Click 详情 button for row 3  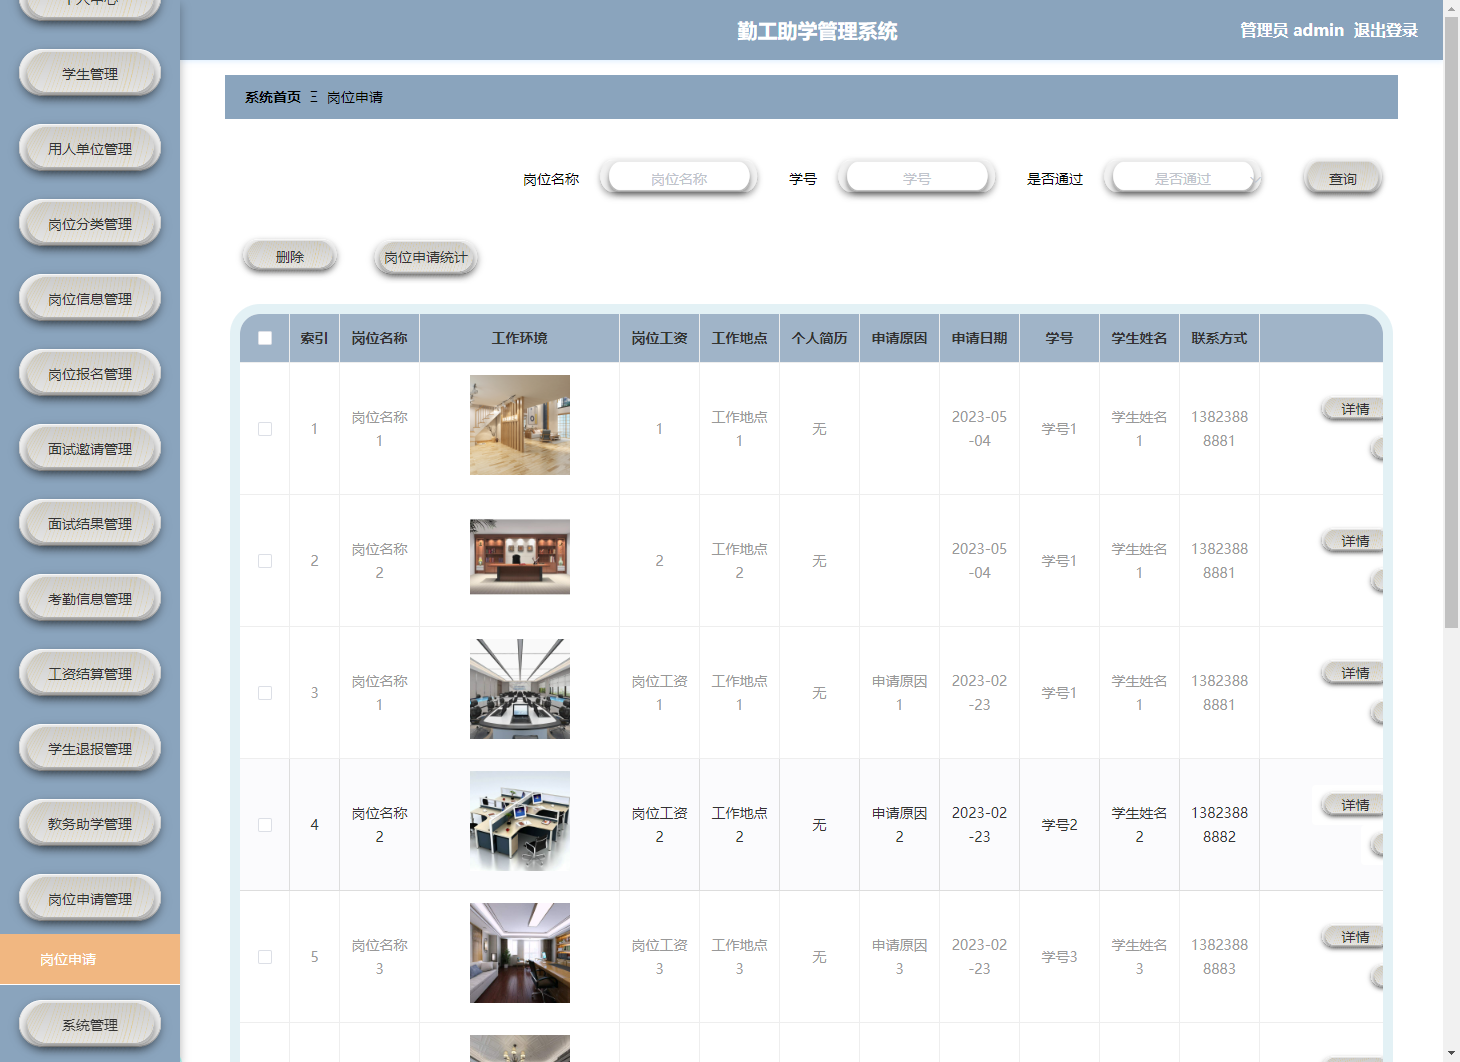(1354, 673)
